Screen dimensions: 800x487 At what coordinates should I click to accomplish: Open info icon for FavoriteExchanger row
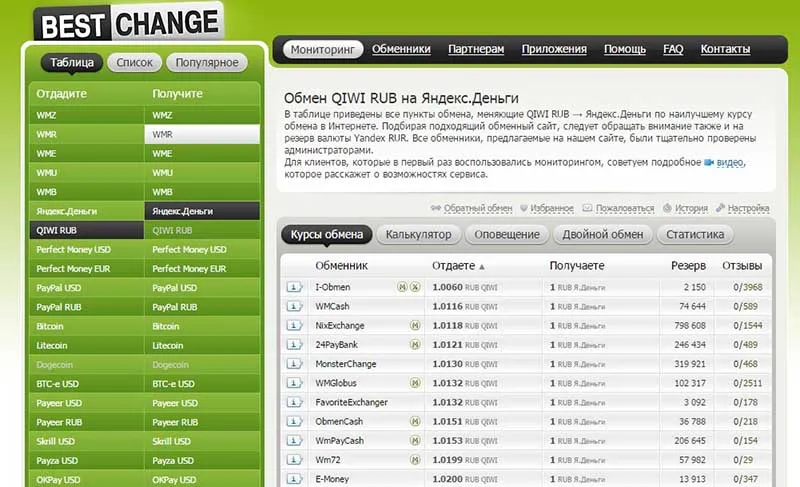pos(294,402)
